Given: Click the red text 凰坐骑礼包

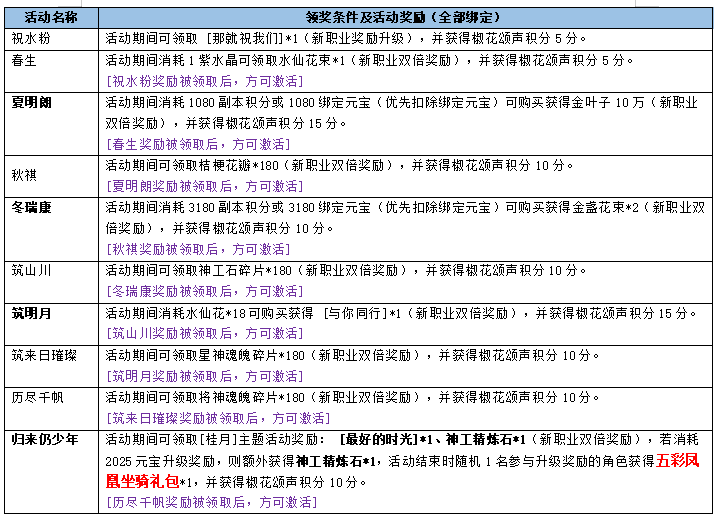Looking at the screenshot, I should click(x=142, y=481).
